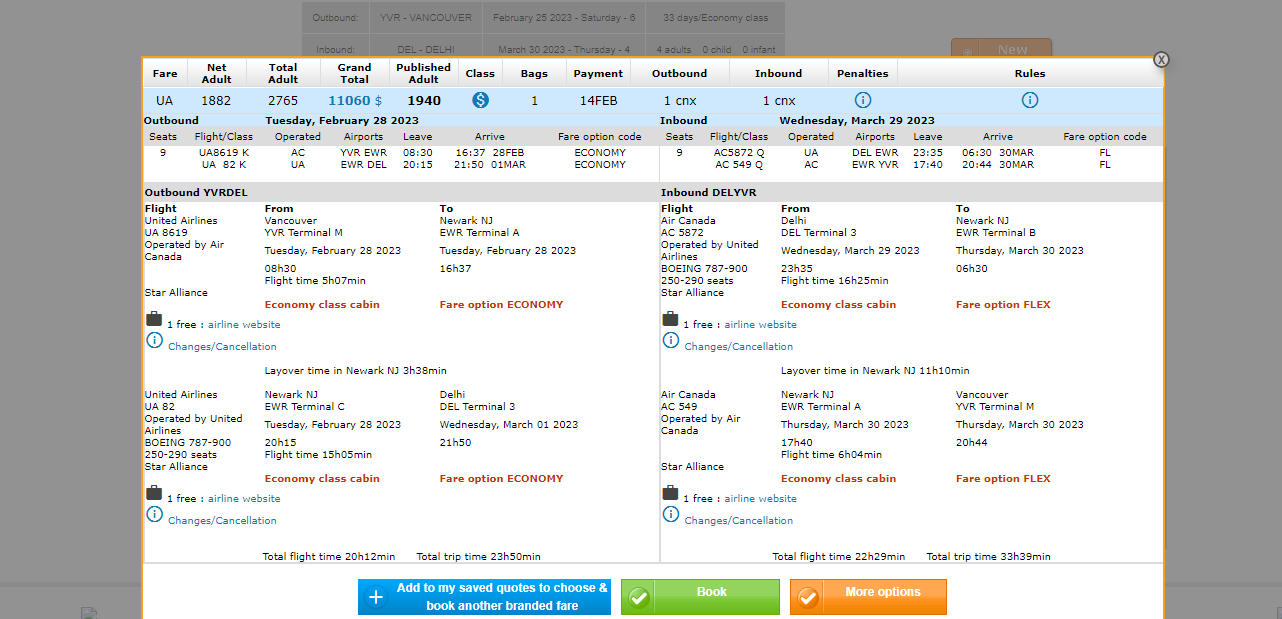This screenshot has width=1282, height=619.
Task: Add quote to my saved quotes
Action: coord(484,597)
